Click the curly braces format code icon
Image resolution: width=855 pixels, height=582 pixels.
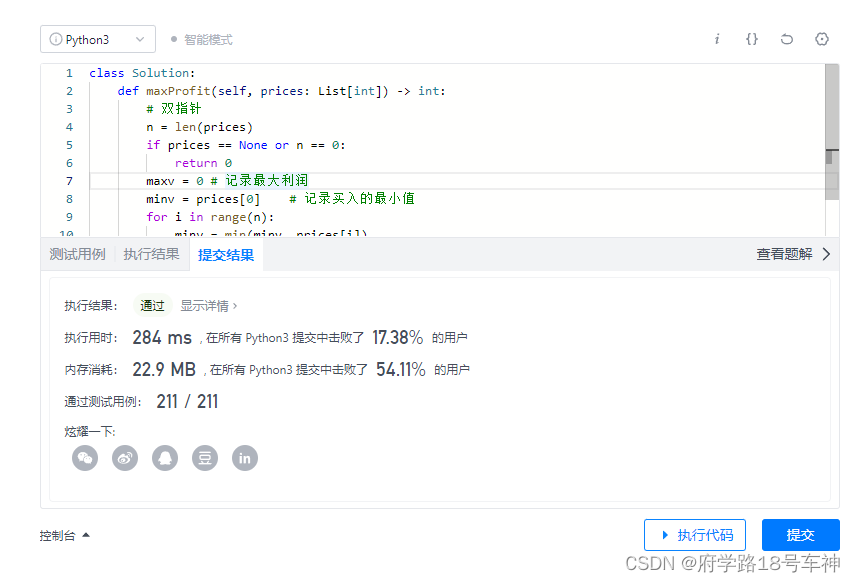[752, 39]
